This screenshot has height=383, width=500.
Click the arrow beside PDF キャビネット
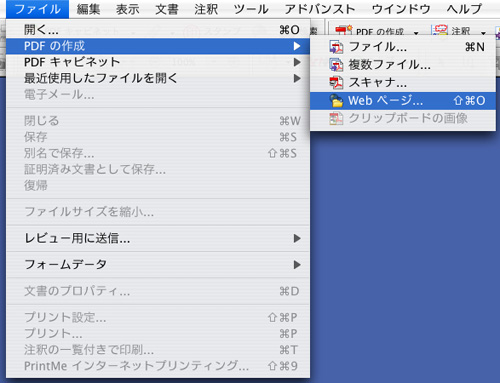[297, 62]
